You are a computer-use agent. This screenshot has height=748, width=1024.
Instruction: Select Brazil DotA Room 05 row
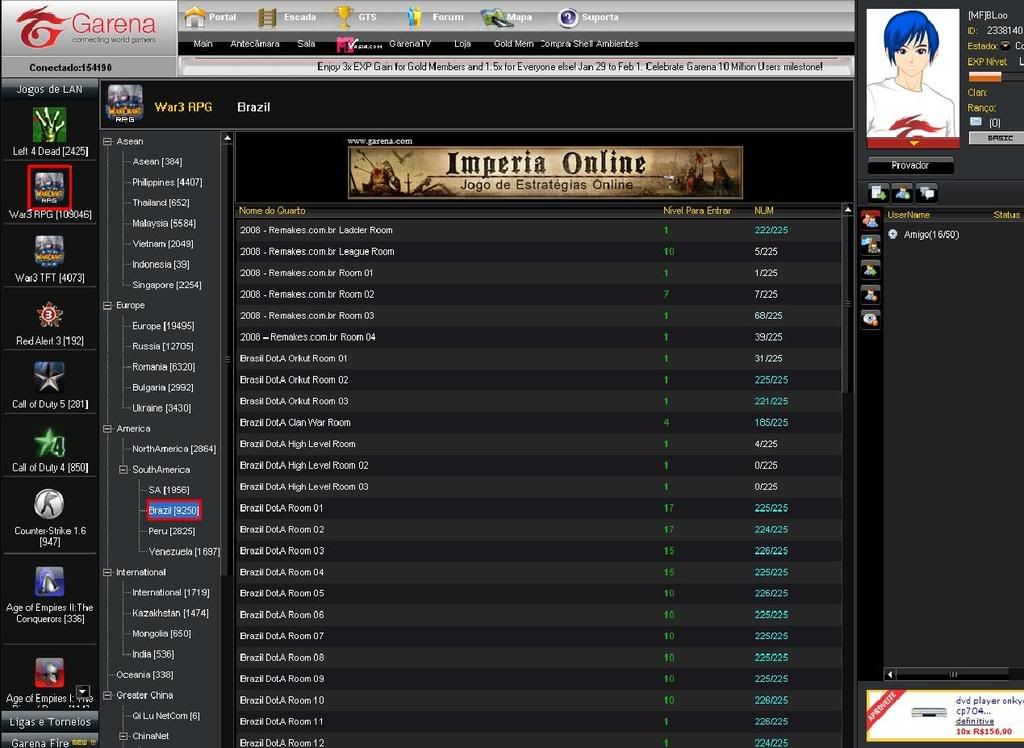(539, 593)
